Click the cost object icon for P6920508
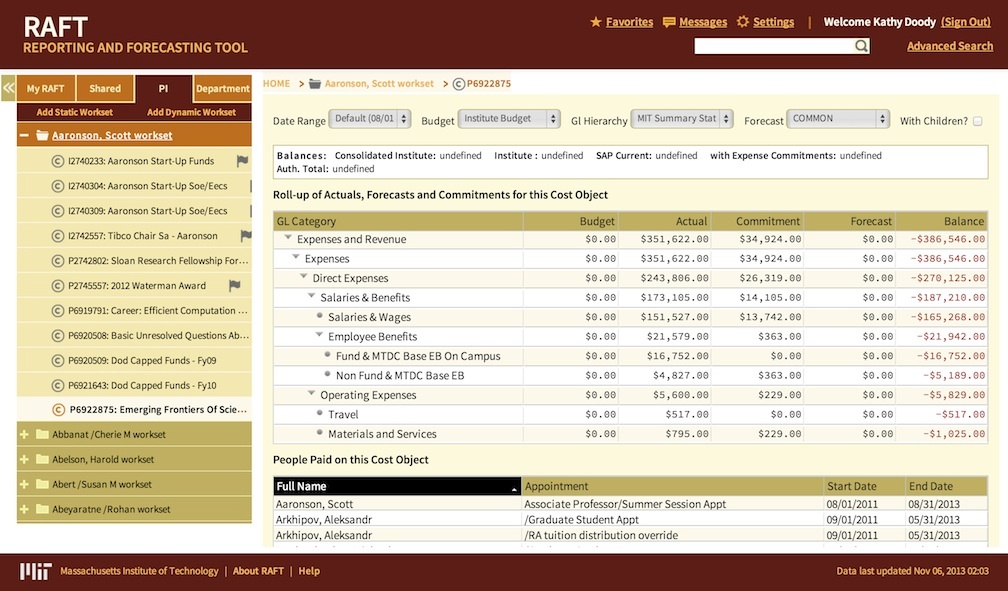This screenshot has height=591, width=1008. coord(58,336)
